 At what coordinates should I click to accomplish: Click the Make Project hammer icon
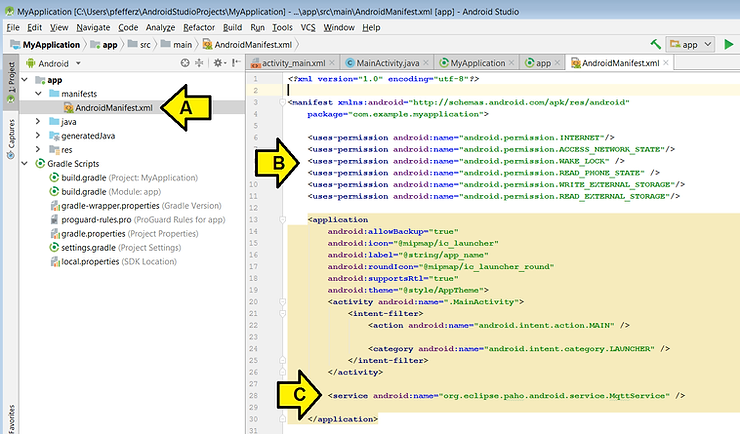pyautogui.click(x=656, y=45)
